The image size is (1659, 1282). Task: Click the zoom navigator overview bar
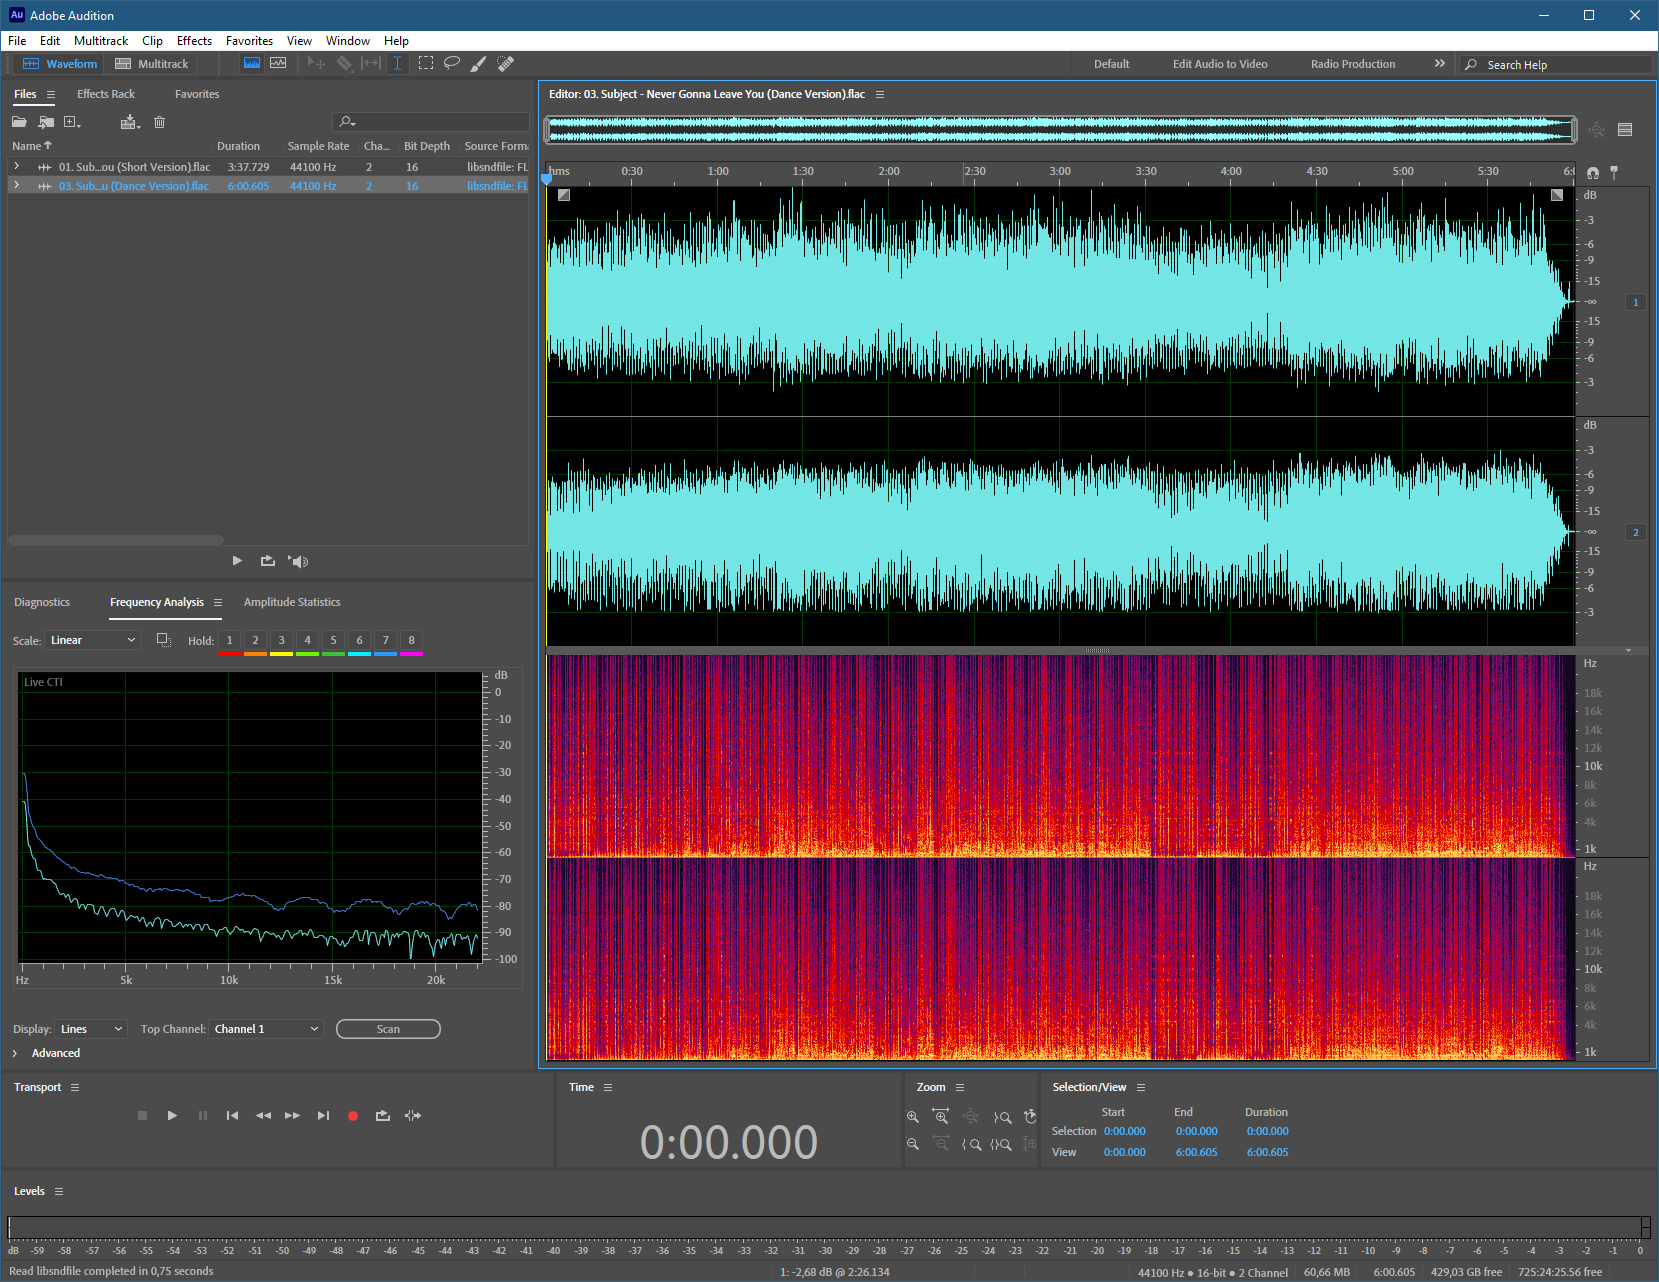coord(1060,130)
